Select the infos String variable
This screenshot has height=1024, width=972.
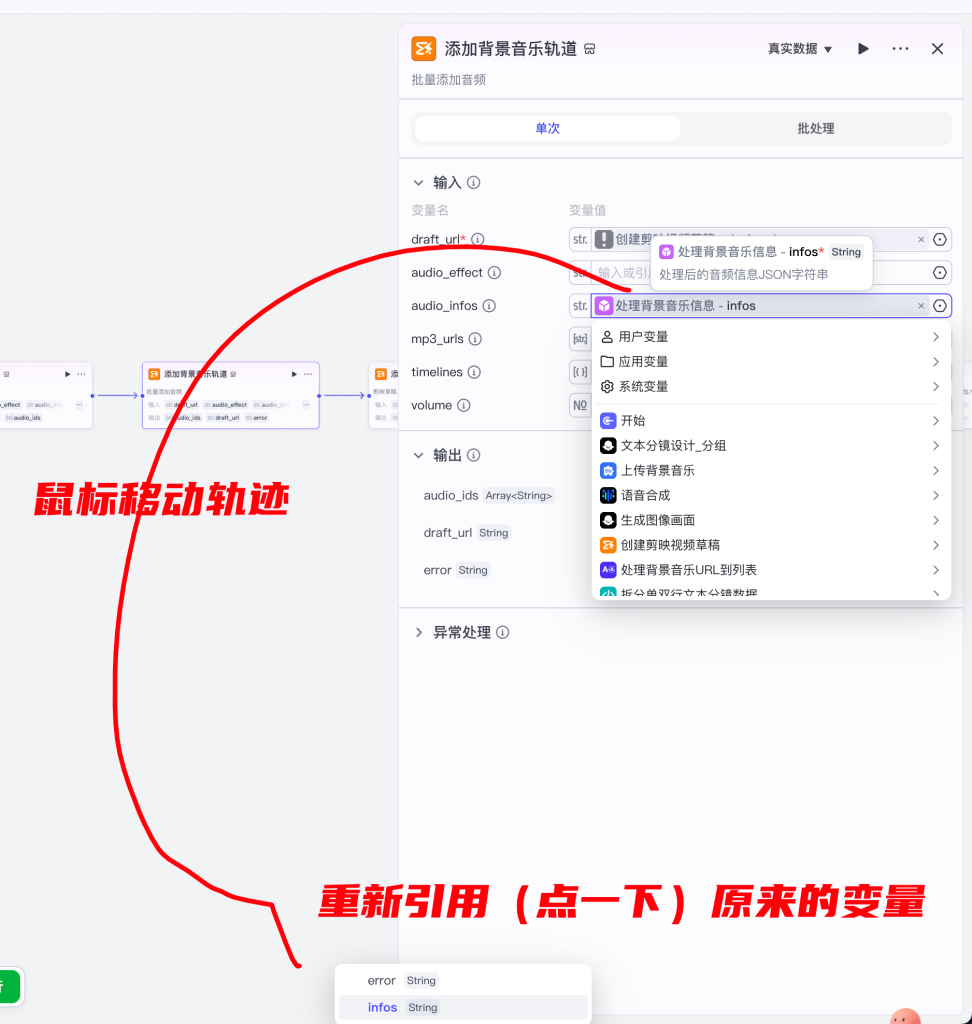coord(463,1008)
